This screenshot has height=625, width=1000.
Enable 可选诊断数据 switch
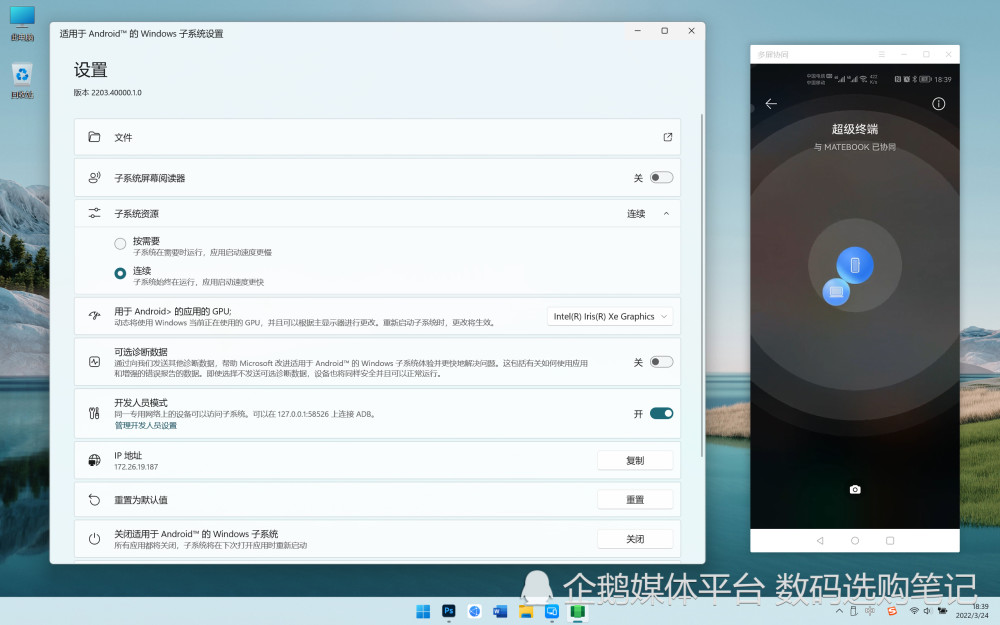pyautogui.click(x=661, y=362)
